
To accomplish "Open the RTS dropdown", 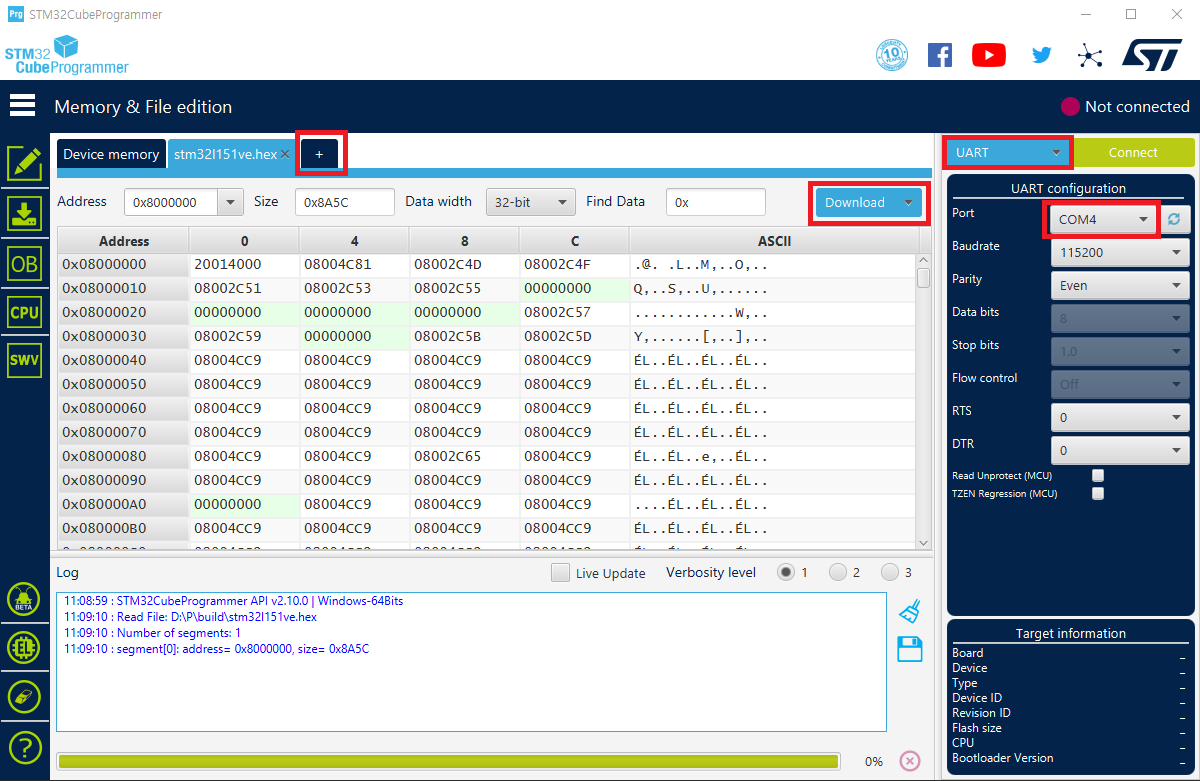I will [x=1120, y=417].
